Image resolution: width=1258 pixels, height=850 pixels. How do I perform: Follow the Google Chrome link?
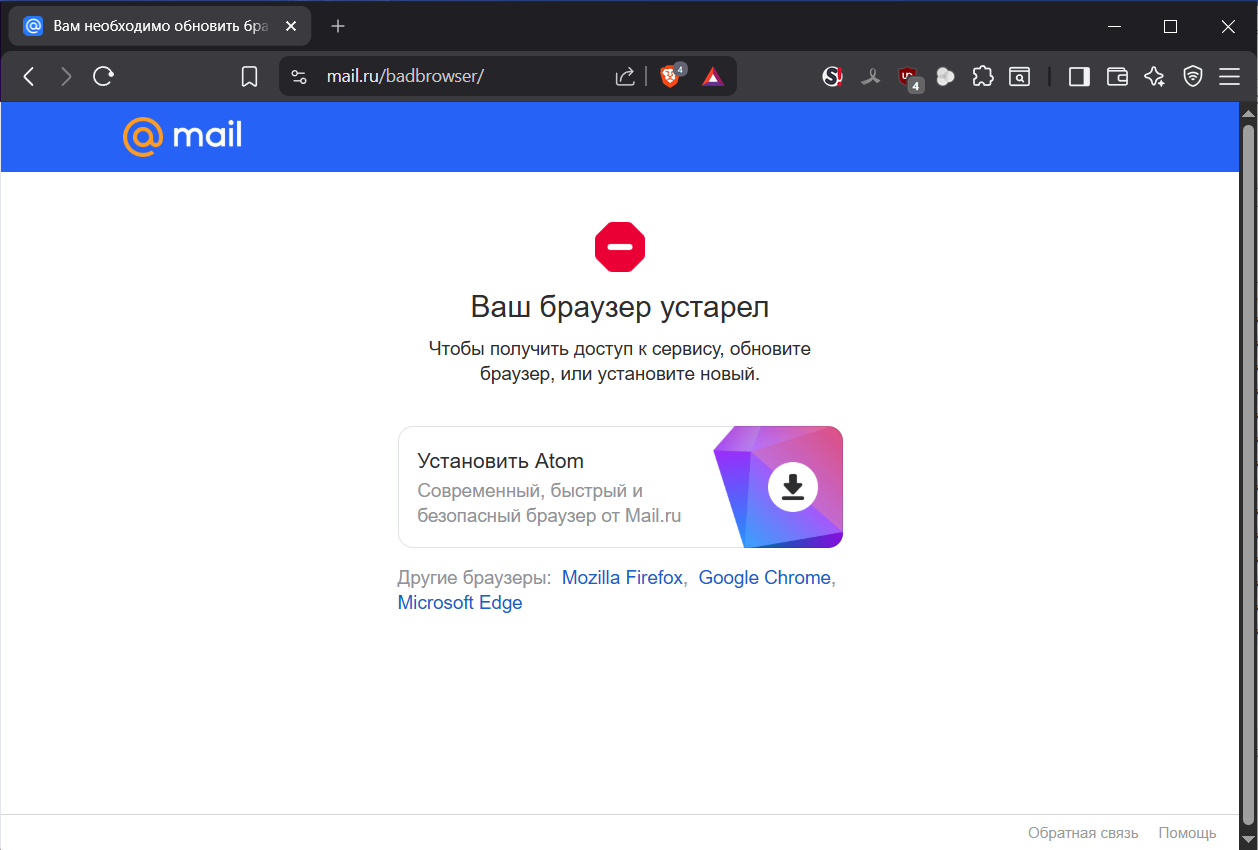[x=764, y=578]
